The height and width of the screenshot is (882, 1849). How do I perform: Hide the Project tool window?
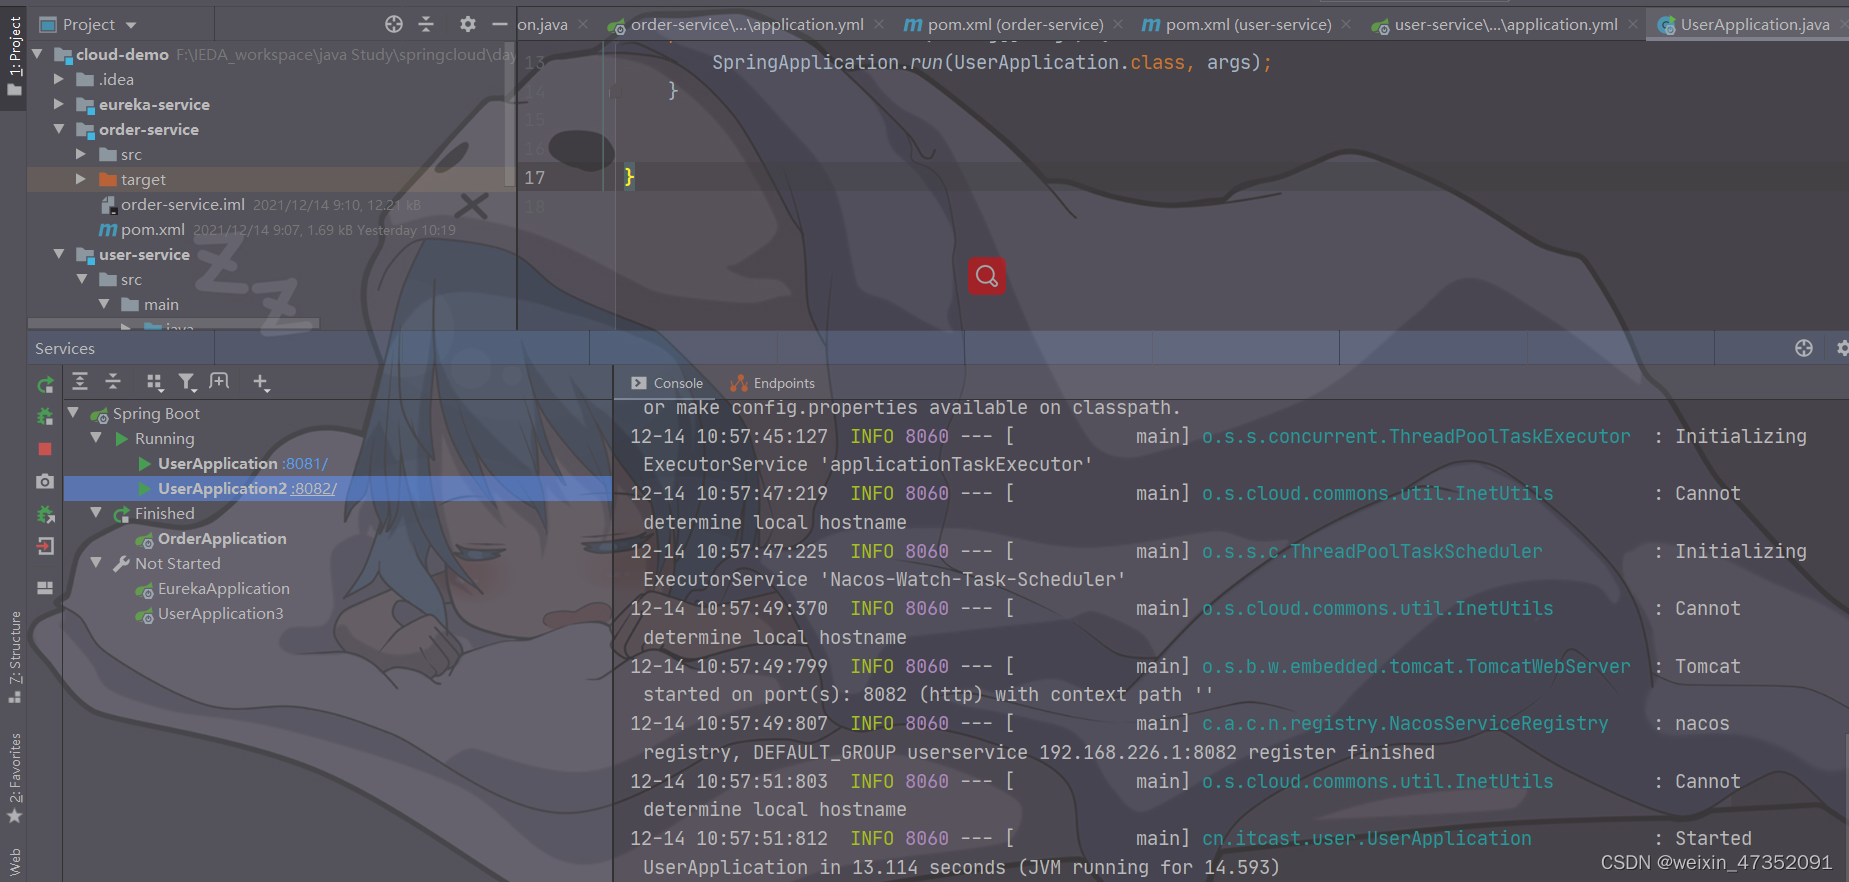coord(500,24)
